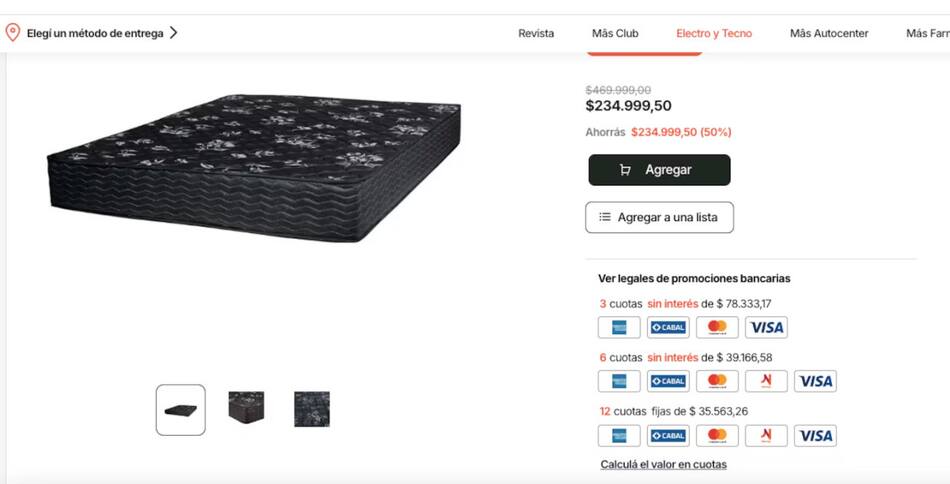
Task: Select the Electro y Tecno tab
Action: [714, 33]
